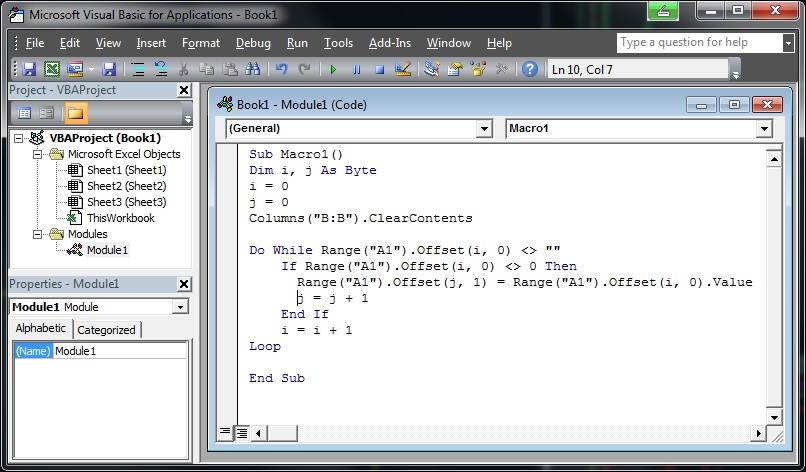Click the Paste toolbar icon

[230, 69]
